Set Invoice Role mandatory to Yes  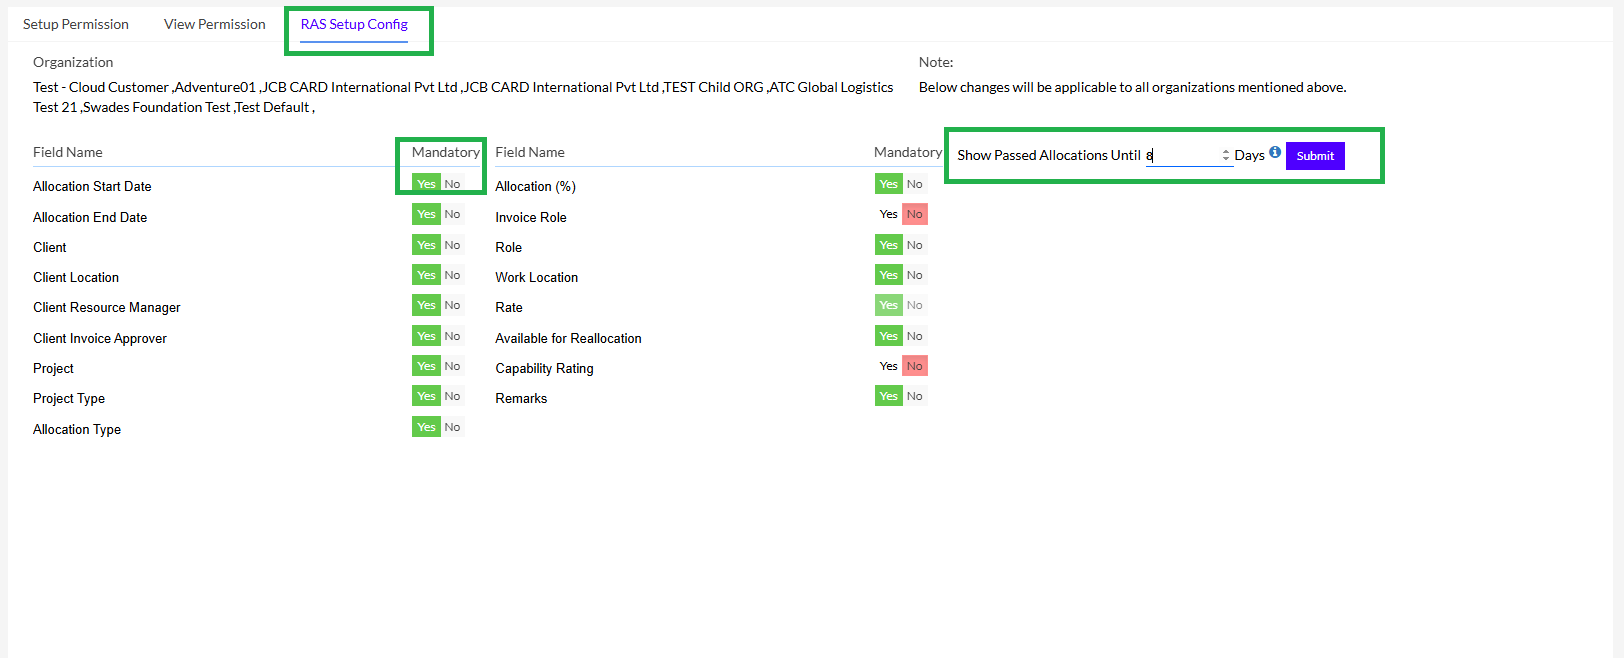888,214
